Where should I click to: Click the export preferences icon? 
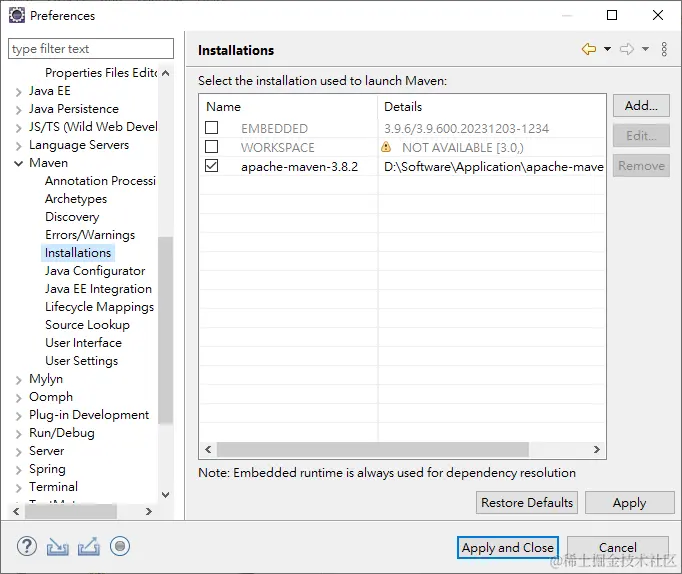tap(89, 547)
